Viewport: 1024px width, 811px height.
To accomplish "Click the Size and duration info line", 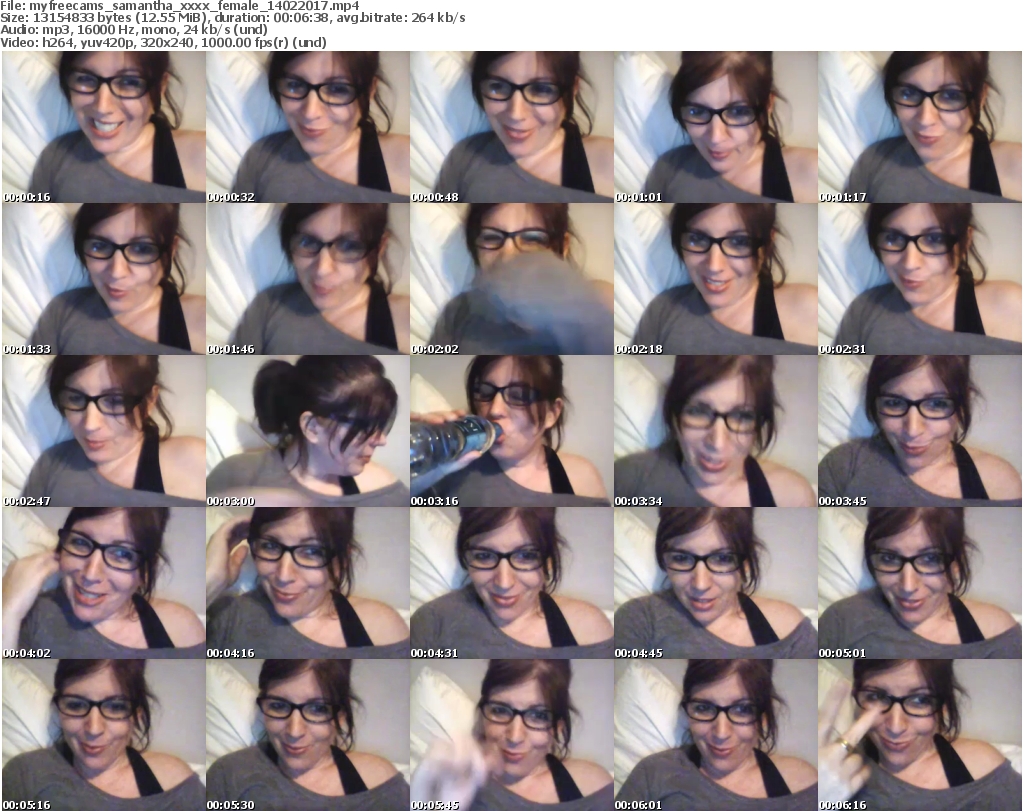I will click(x=233, y=18).
